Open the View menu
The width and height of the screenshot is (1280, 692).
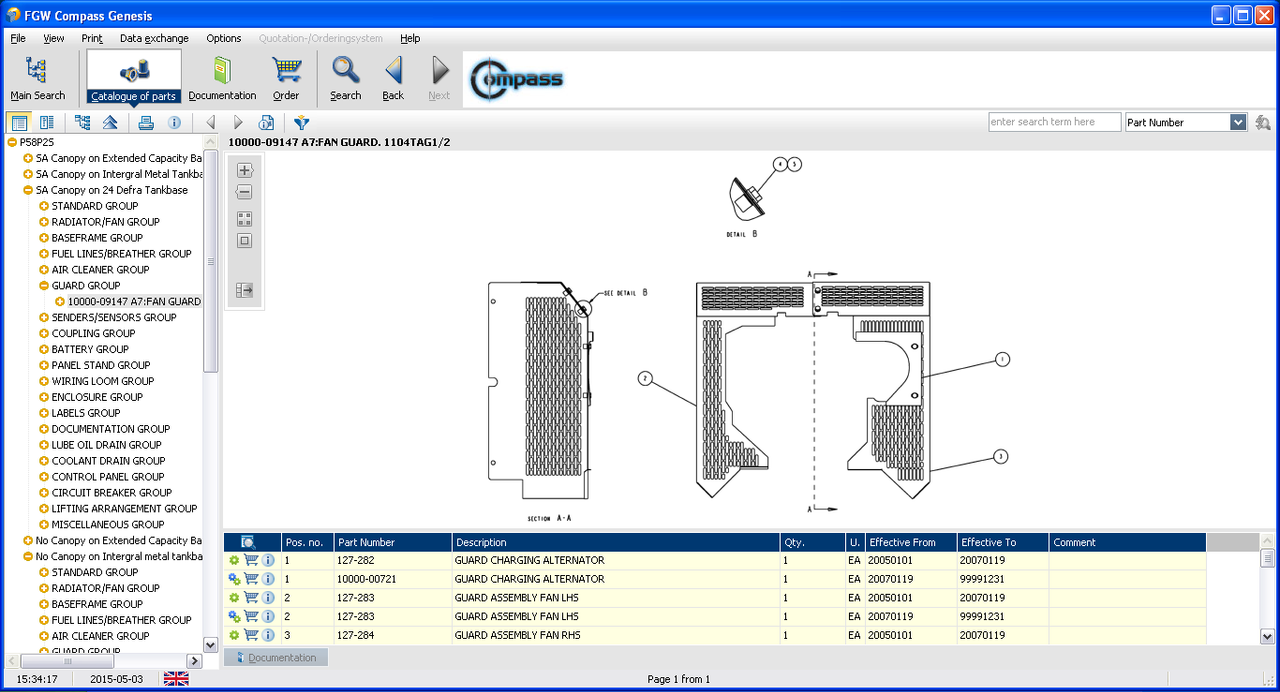coord(54,38)
